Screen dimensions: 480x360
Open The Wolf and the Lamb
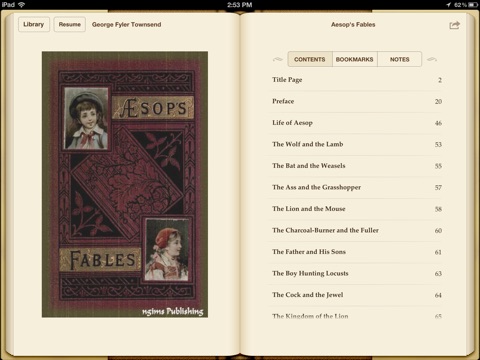[x=356, y=144]
